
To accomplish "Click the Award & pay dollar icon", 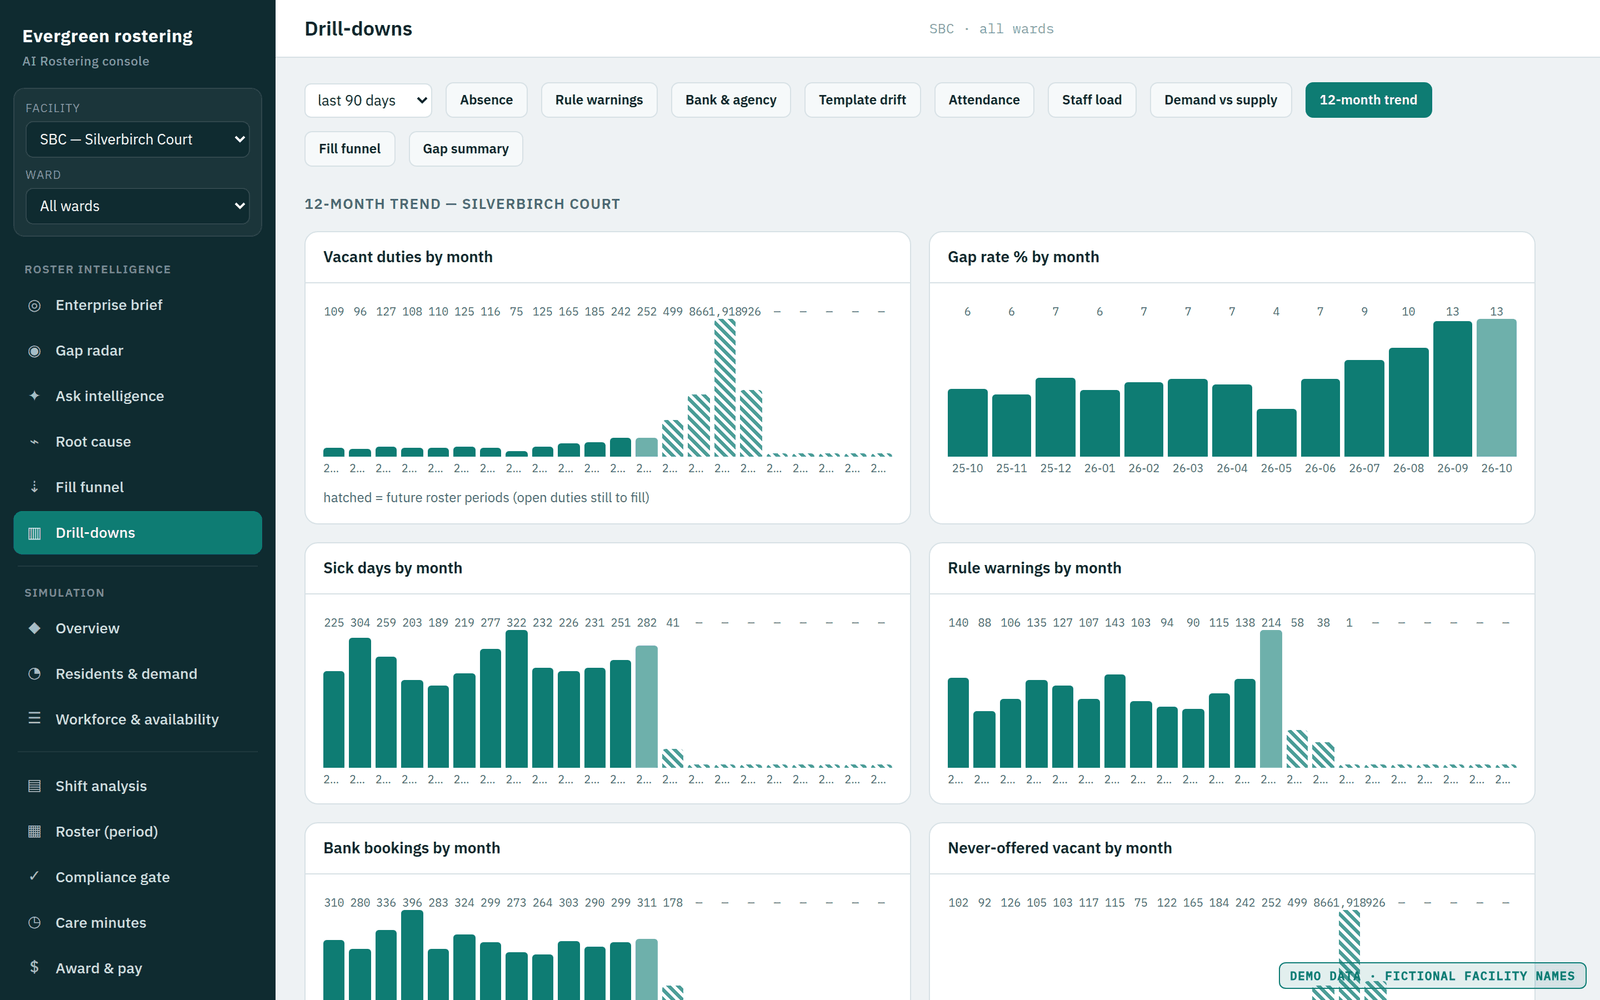I will pyautogui.click(x=34, y=968).
